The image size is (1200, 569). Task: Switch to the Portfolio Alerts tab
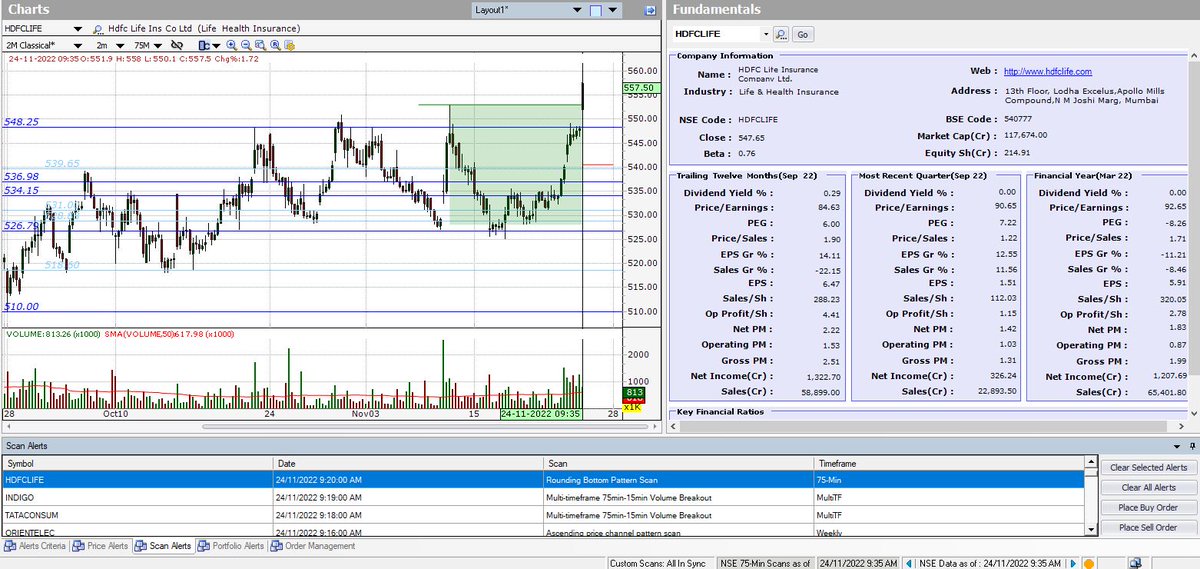[x=231, y=546]
